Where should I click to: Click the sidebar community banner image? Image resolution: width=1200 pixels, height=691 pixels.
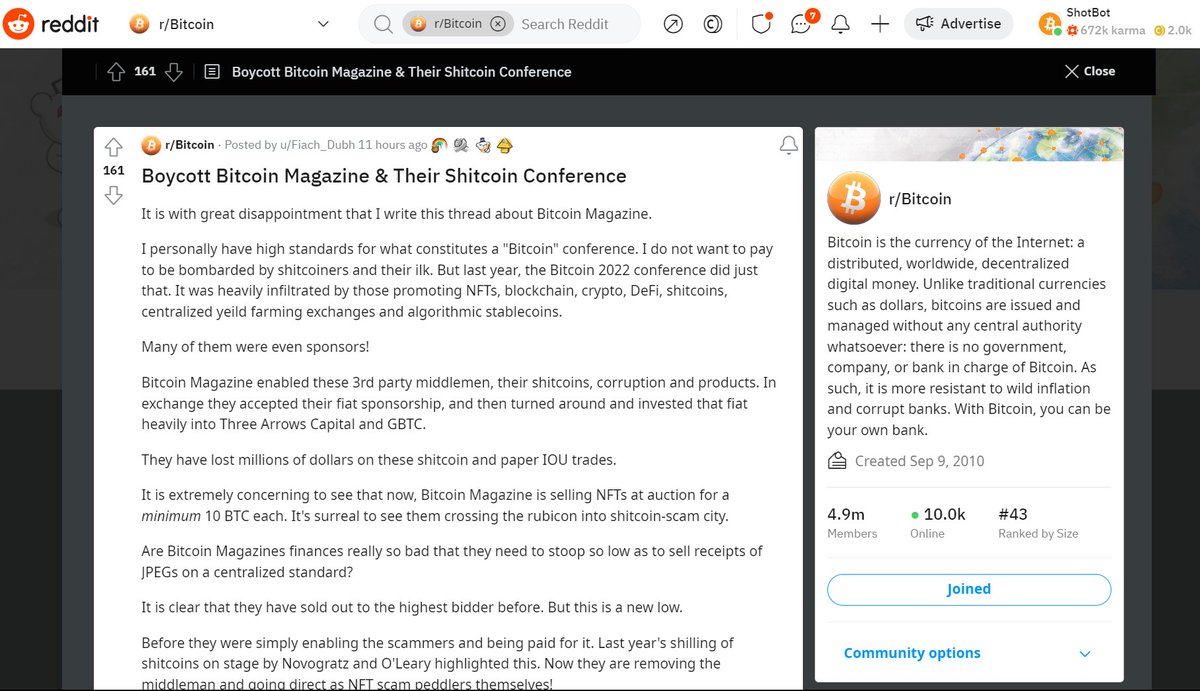pos(969,144)
